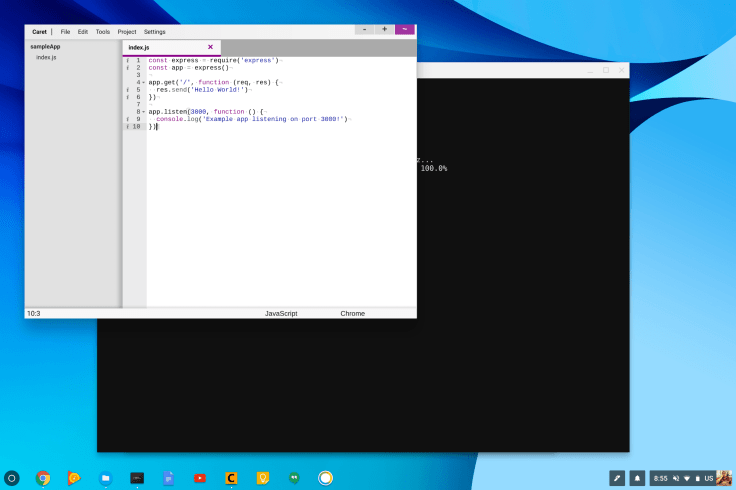Open the notifications bell in the tray
The image size is (736, 490).
point(637,478)
